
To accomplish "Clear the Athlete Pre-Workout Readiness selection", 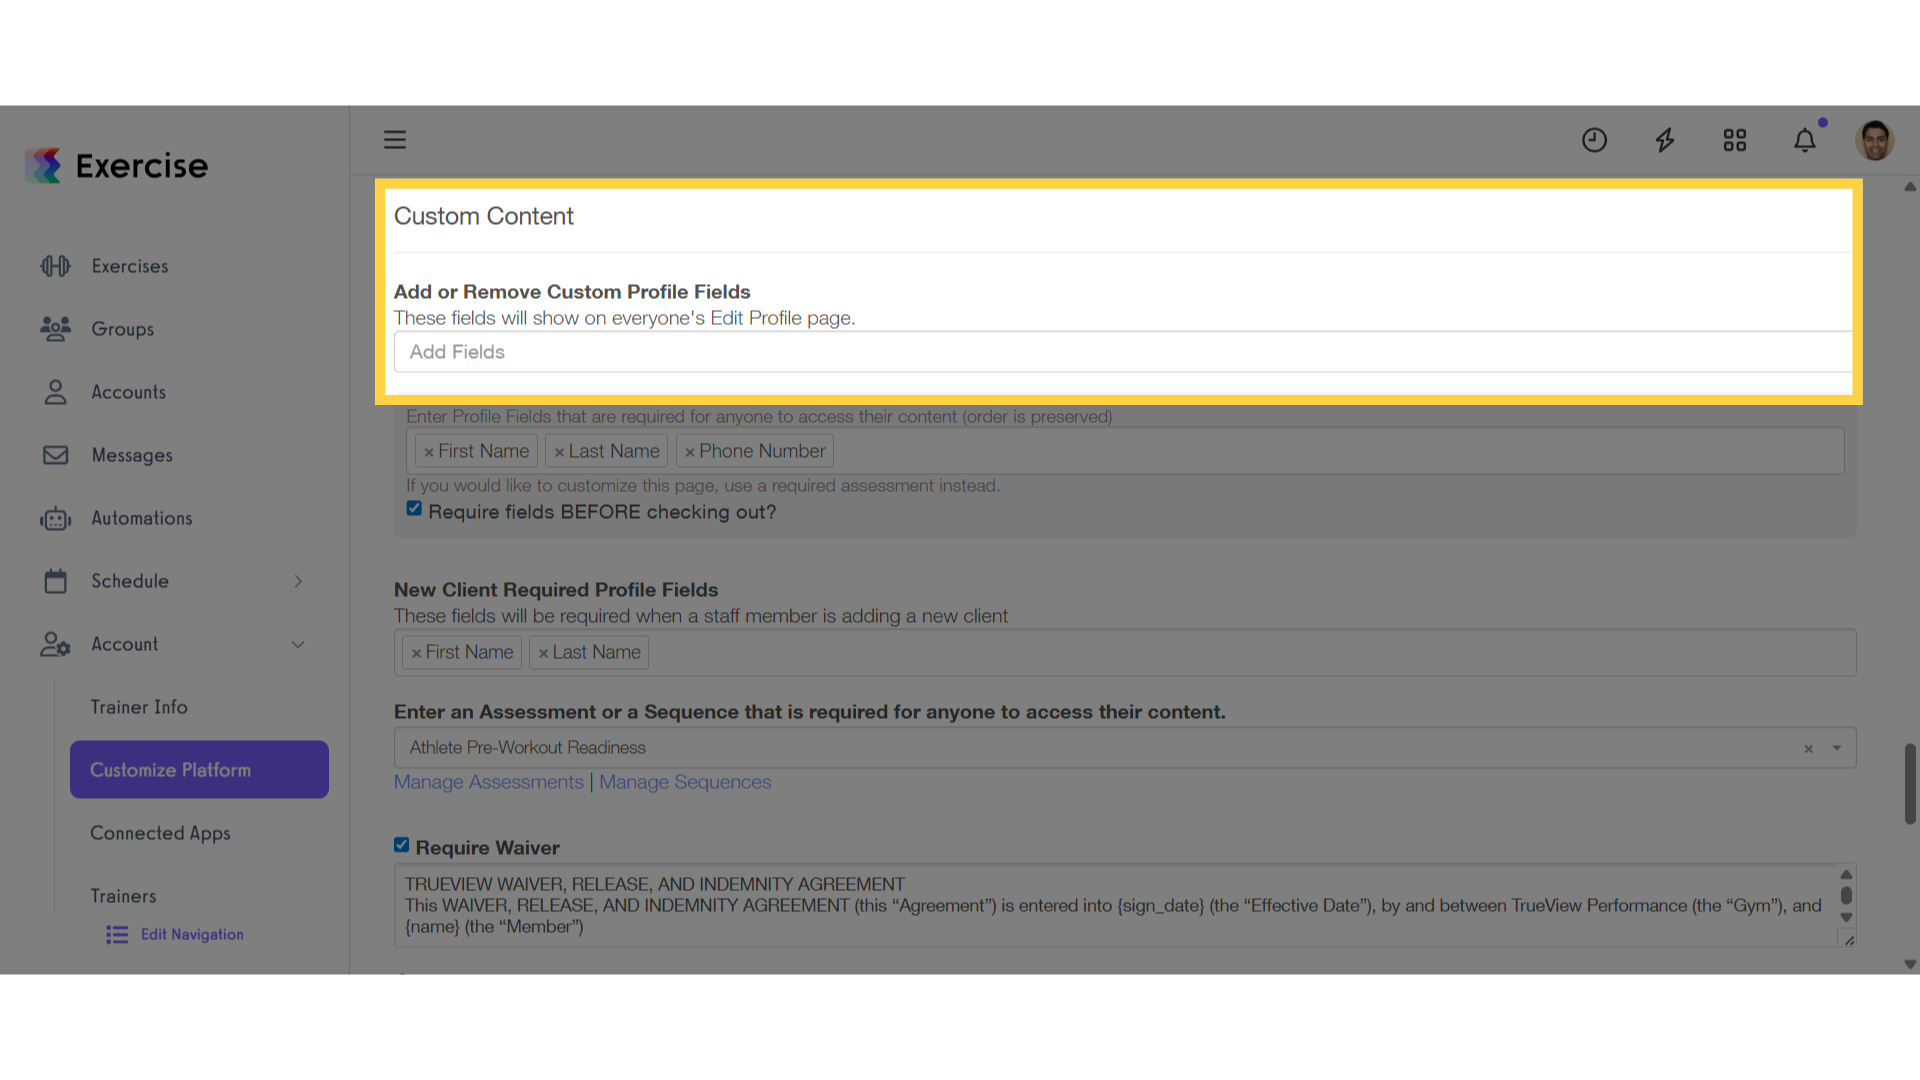I will pyautogui.click(x=1808, y=748).
